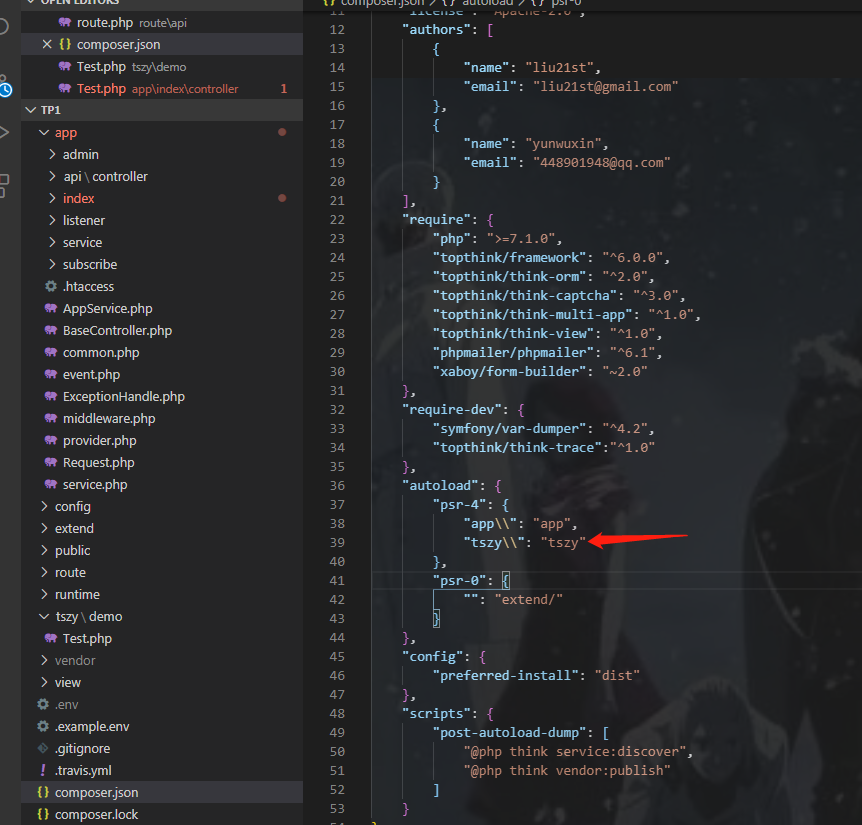Expand the subscribe folder

[x=52, y=264]
